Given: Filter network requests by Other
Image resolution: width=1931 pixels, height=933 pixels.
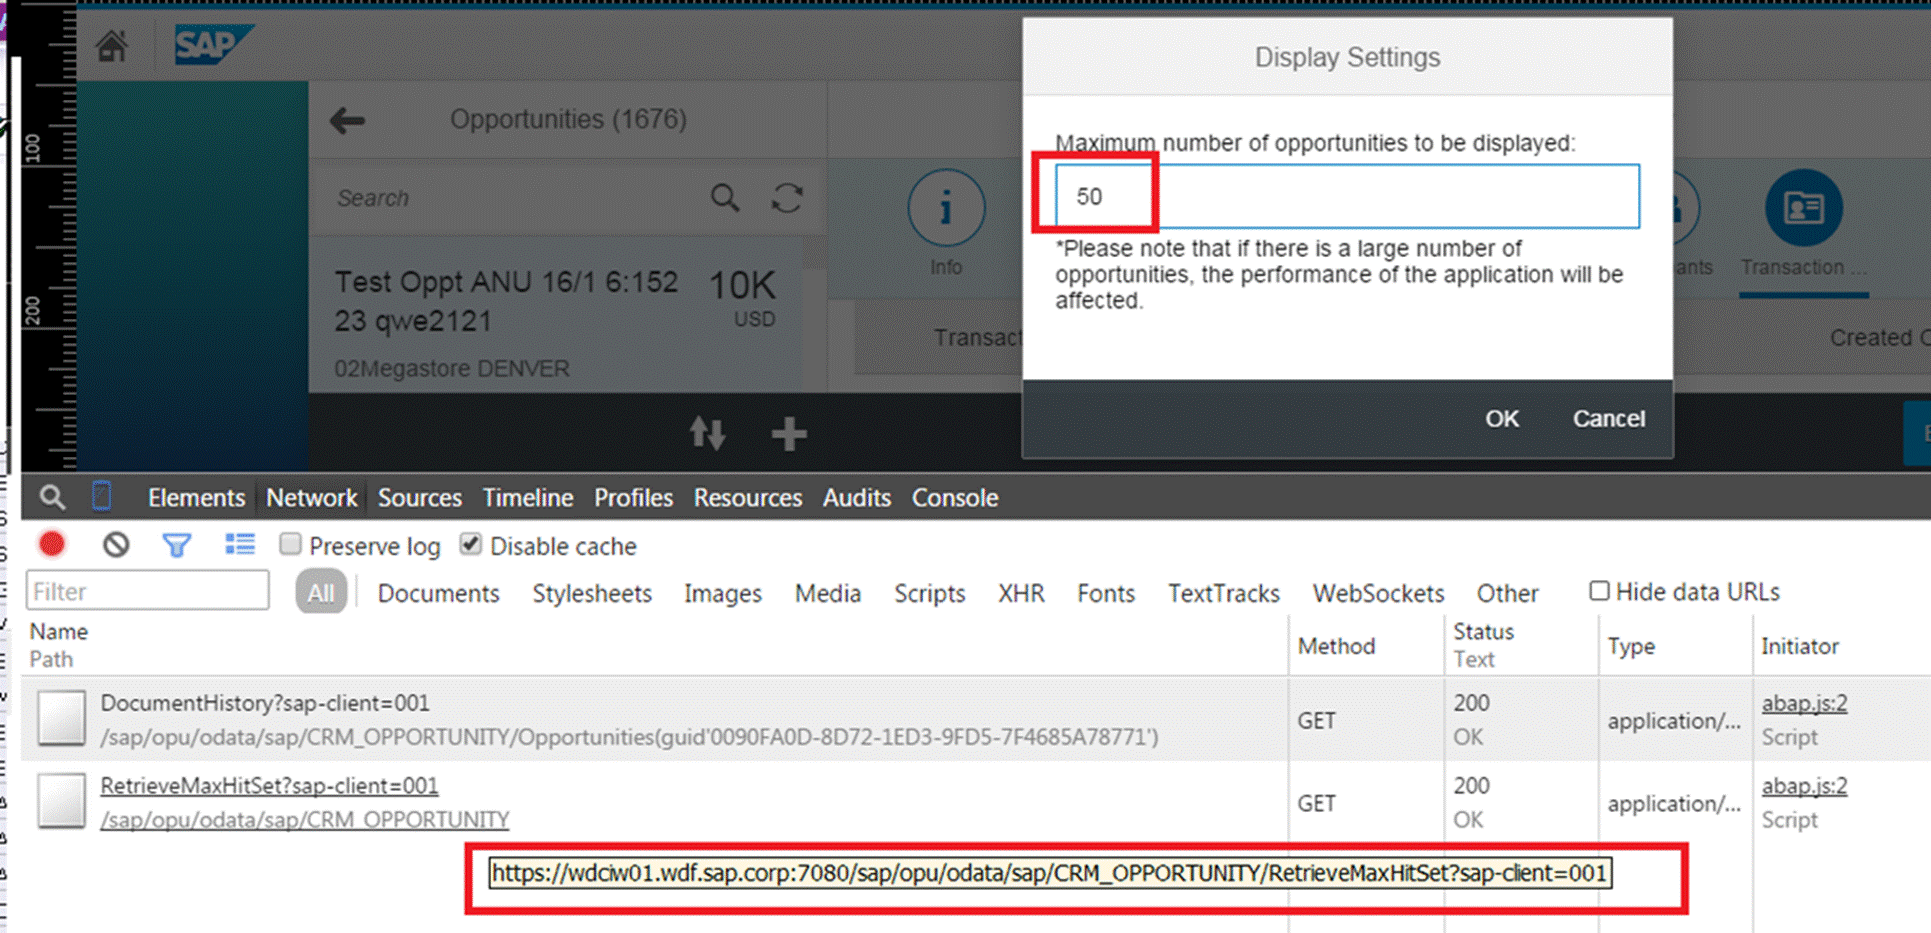Looking at the screenshot, I should pyautogui.click(x=1508, y=593).
